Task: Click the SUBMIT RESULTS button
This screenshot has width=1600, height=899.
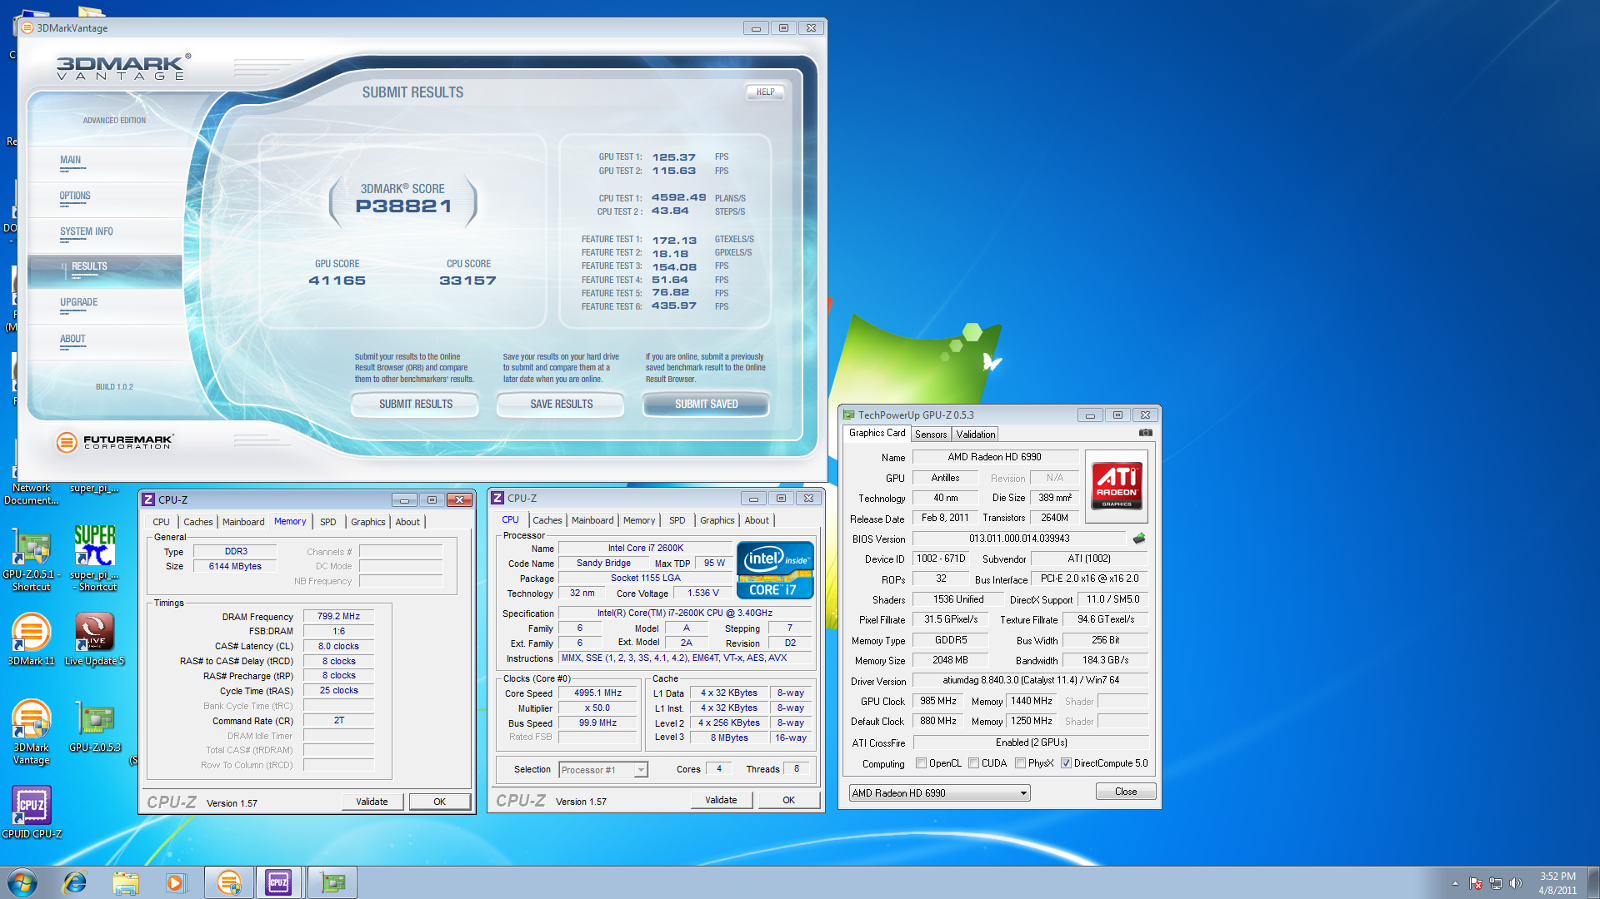Action: (415, 404)
